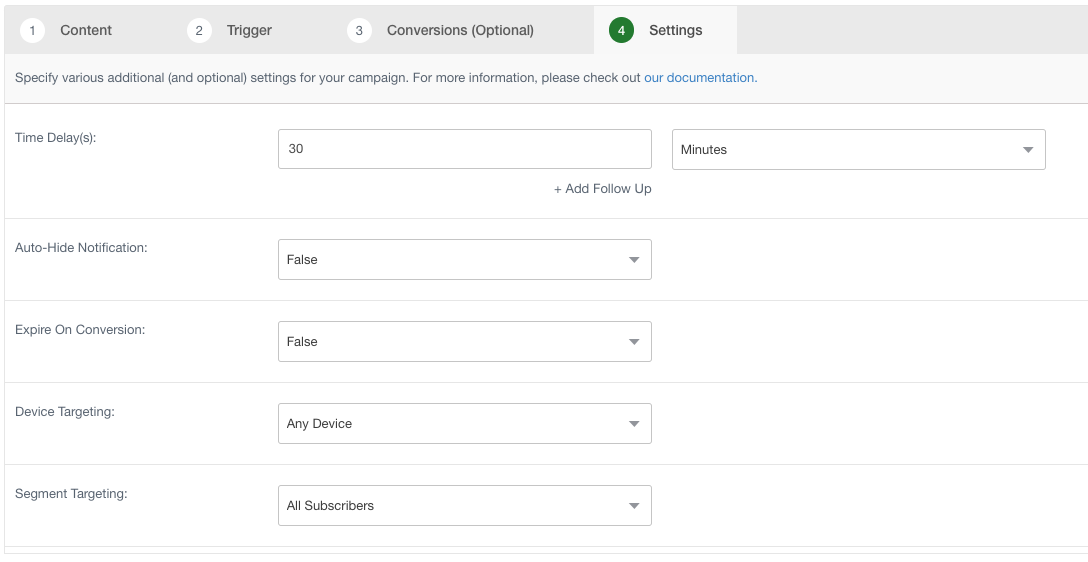Click the Segment Targeting dropdown arrow
The width and height of the screenshot is (1088, 562).
coord(633,506)
